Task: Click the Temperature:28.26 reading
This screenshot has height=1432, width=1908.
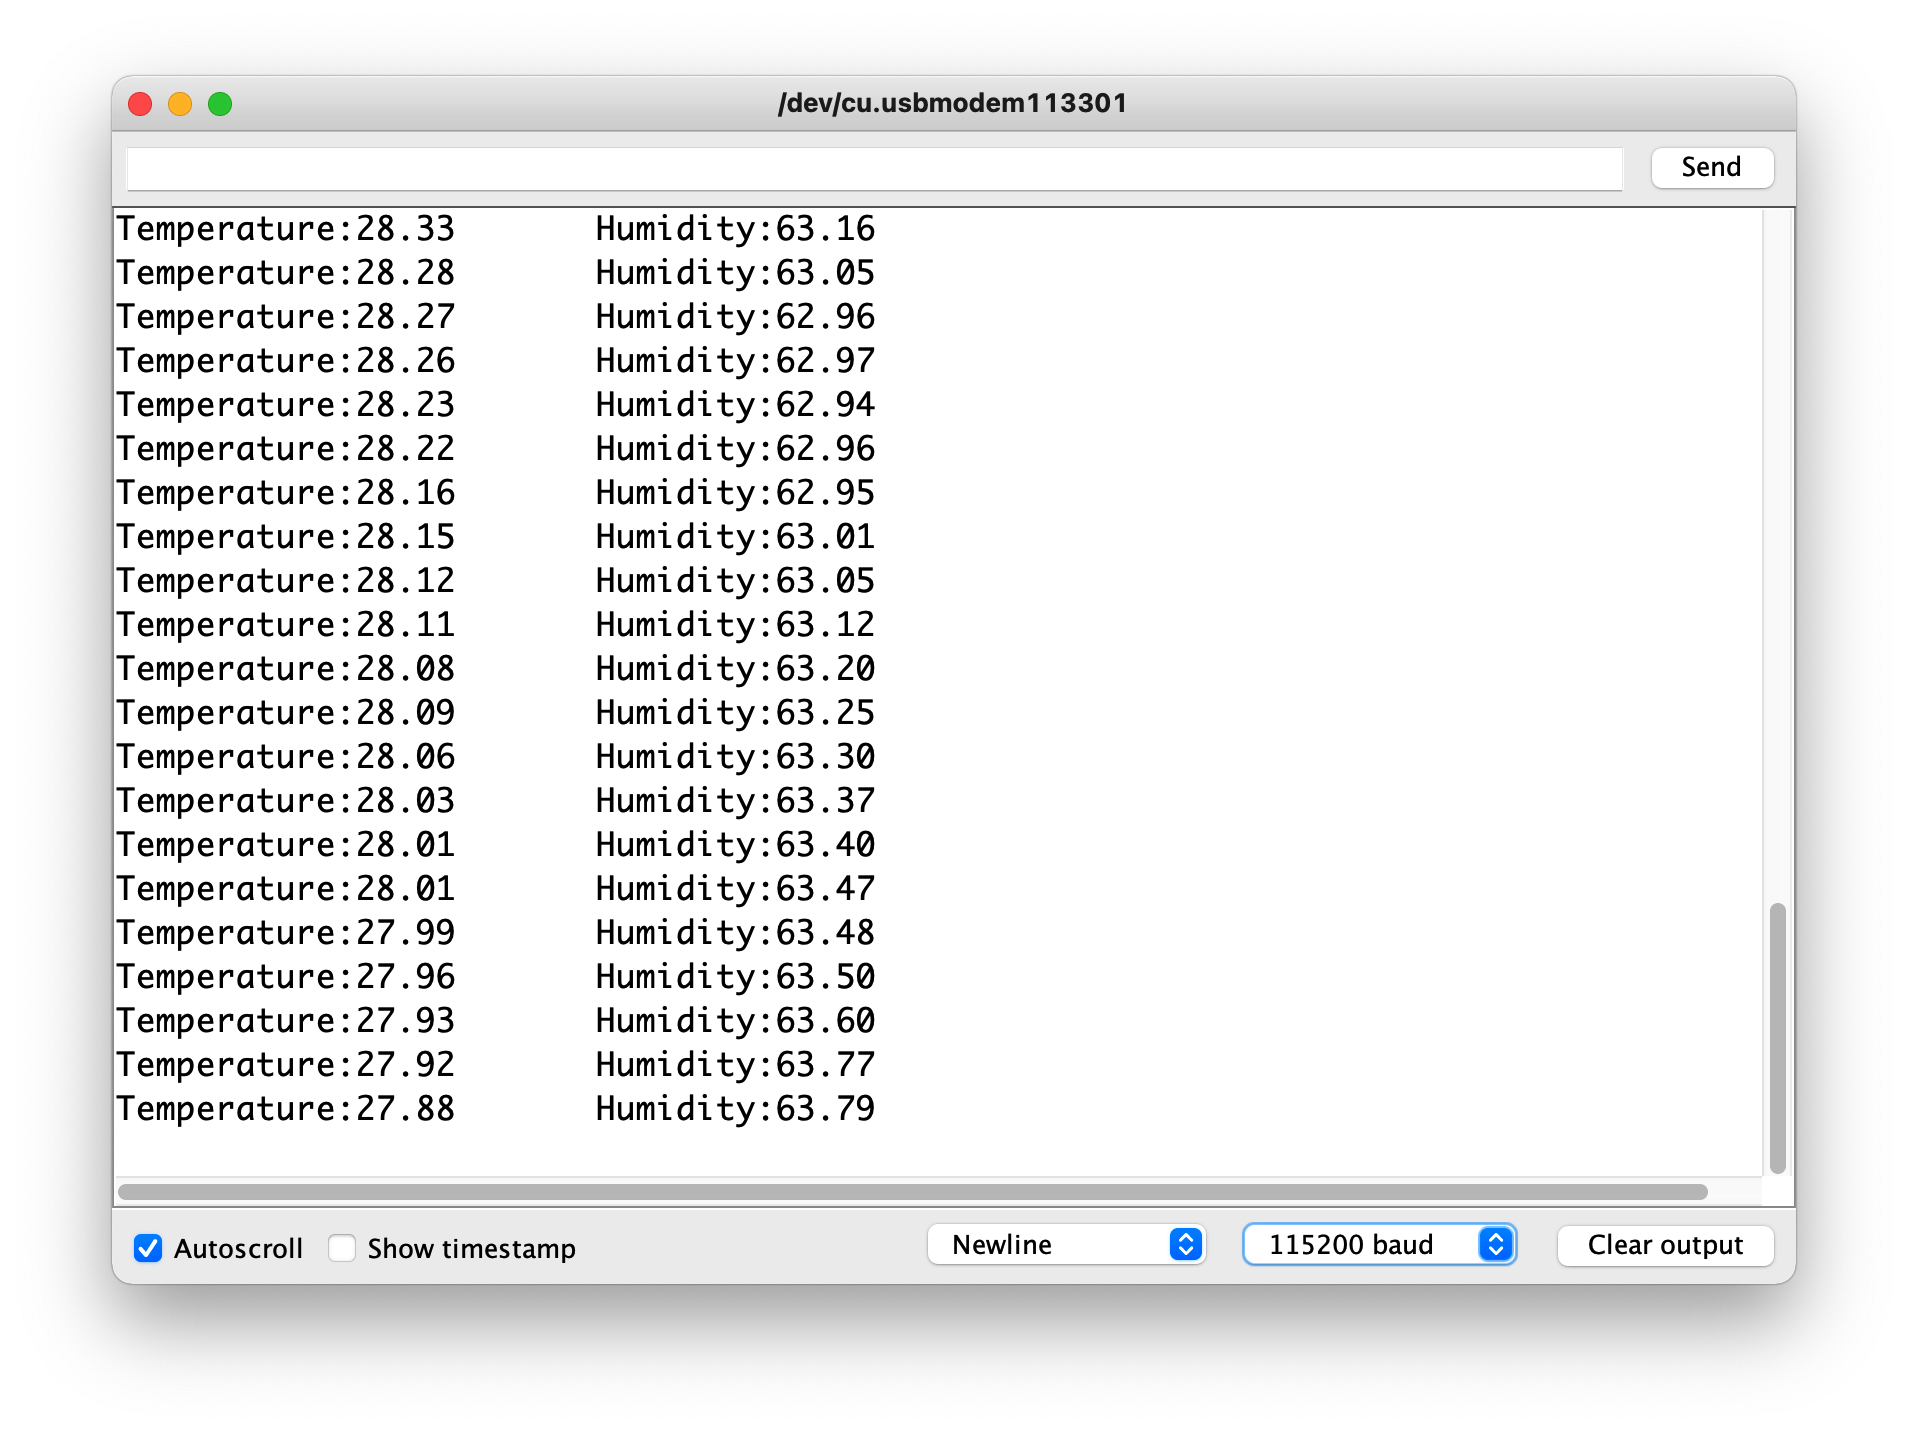Action: 286,361
